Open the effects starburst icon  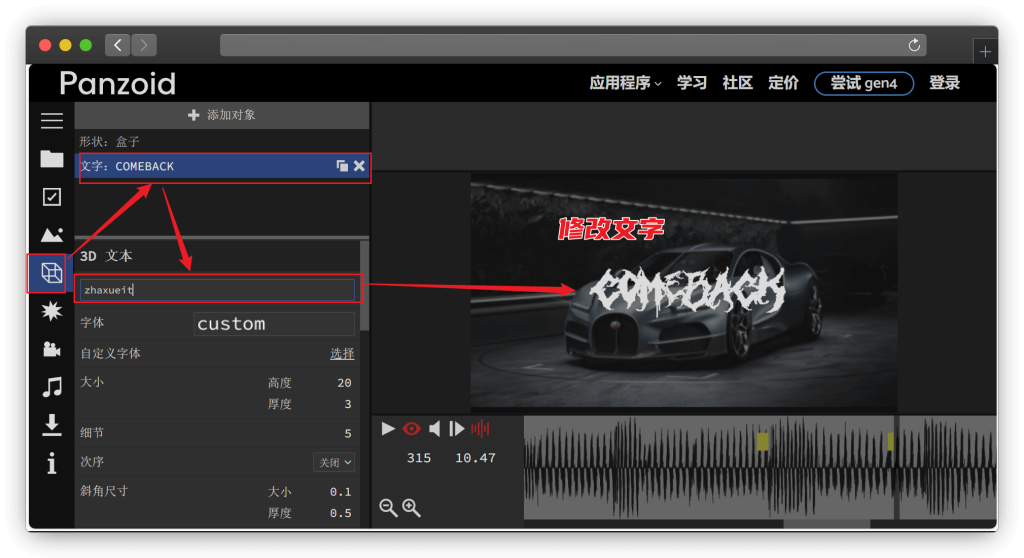(x=51, y=311)
